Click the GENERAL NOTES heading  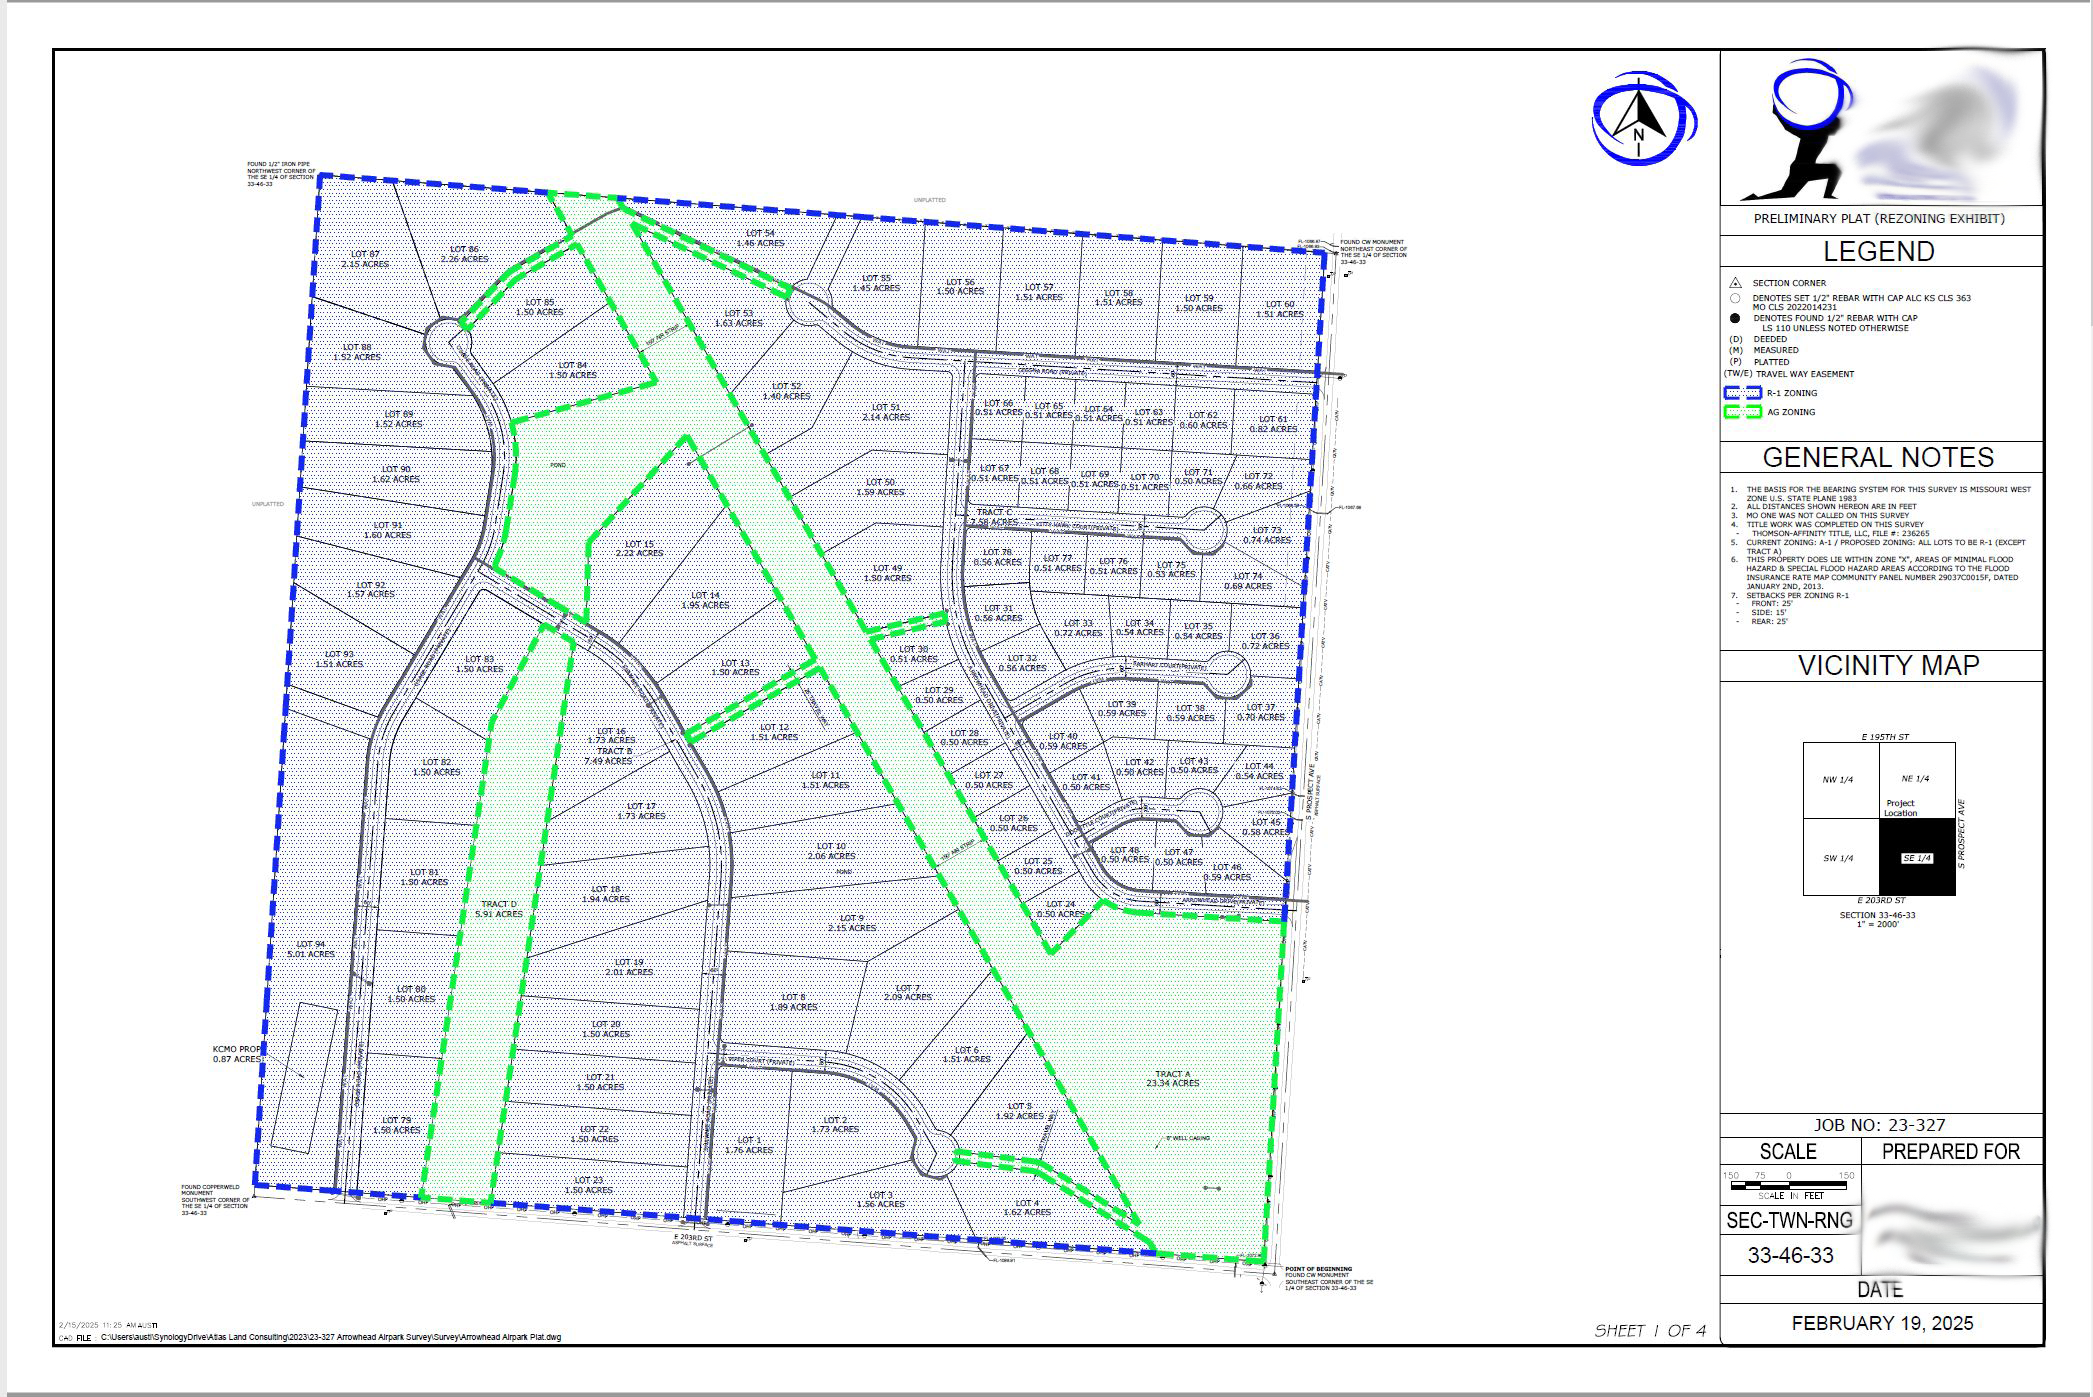1878,458
